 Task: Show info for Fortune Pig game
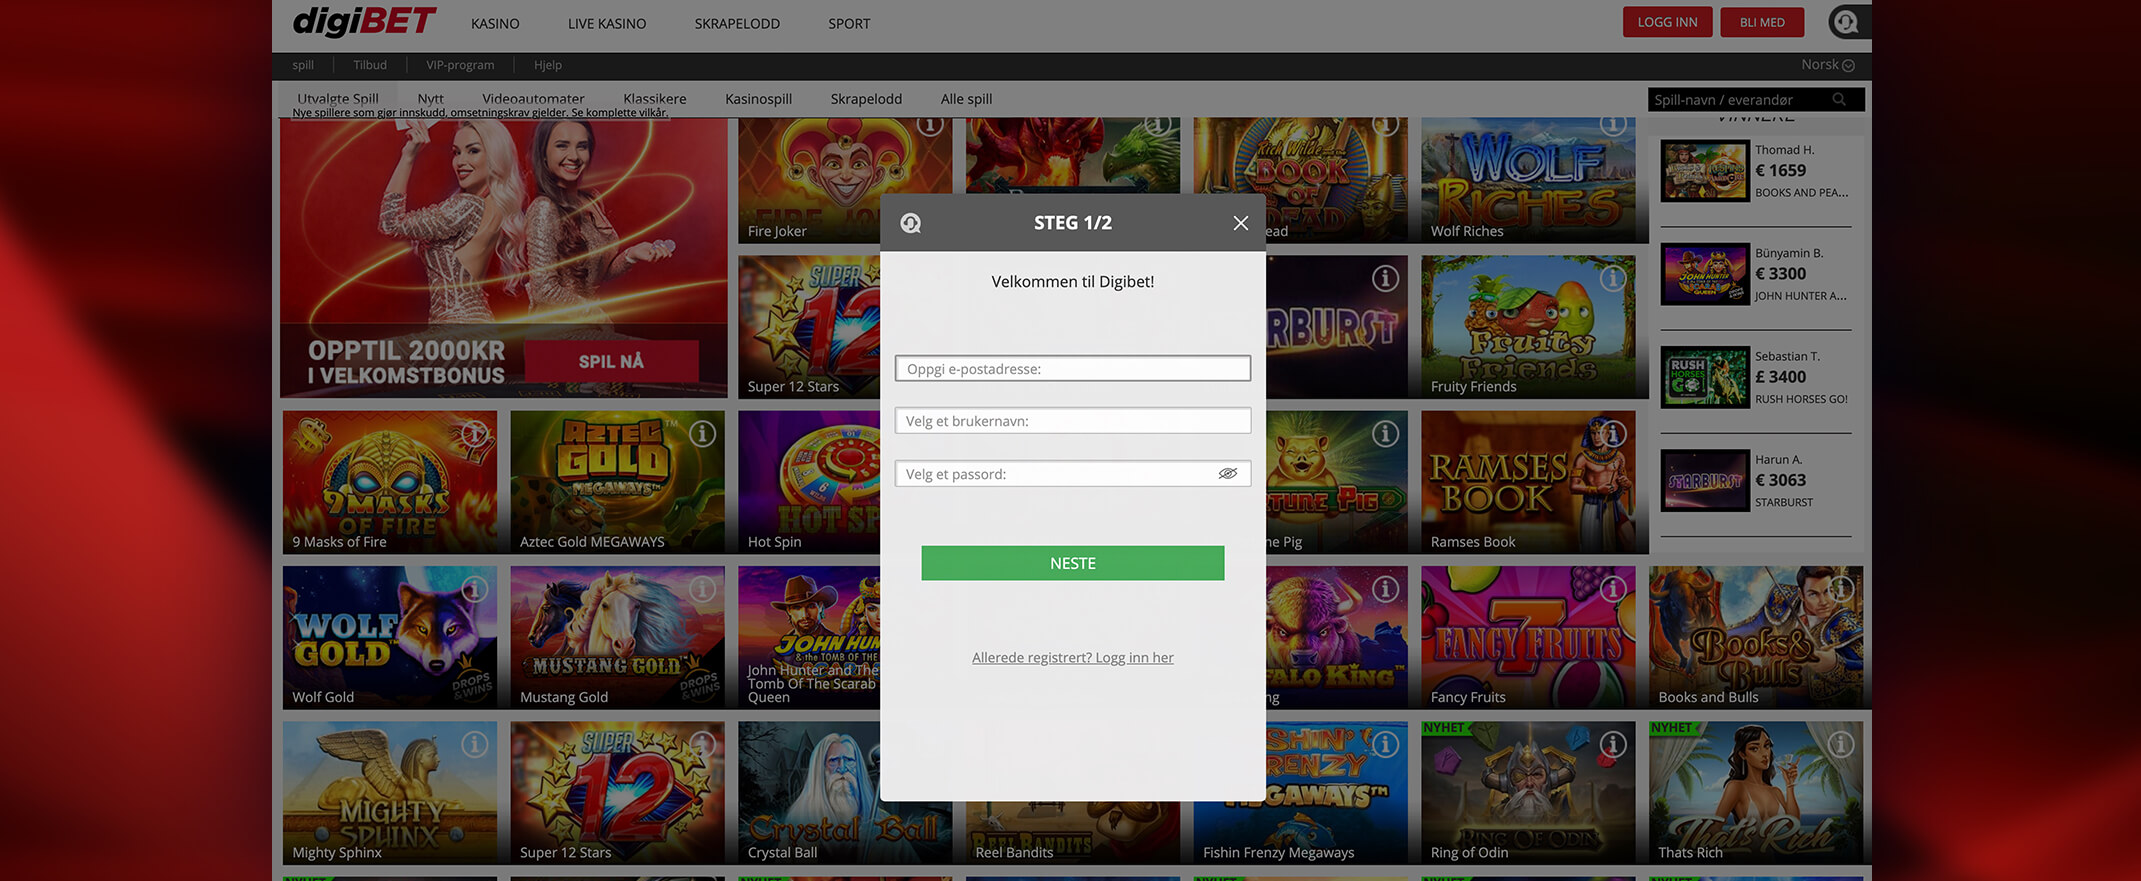(x=1385, y=434)
